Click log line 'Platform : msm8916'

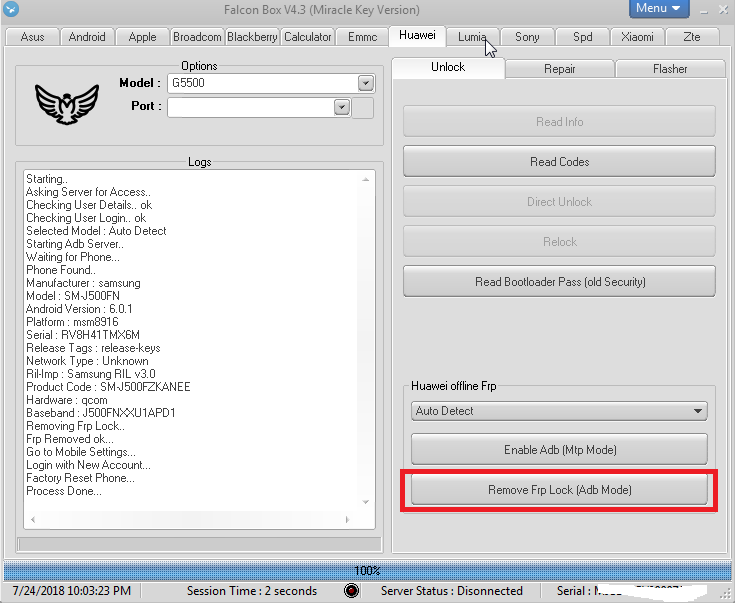coord(72,322)
